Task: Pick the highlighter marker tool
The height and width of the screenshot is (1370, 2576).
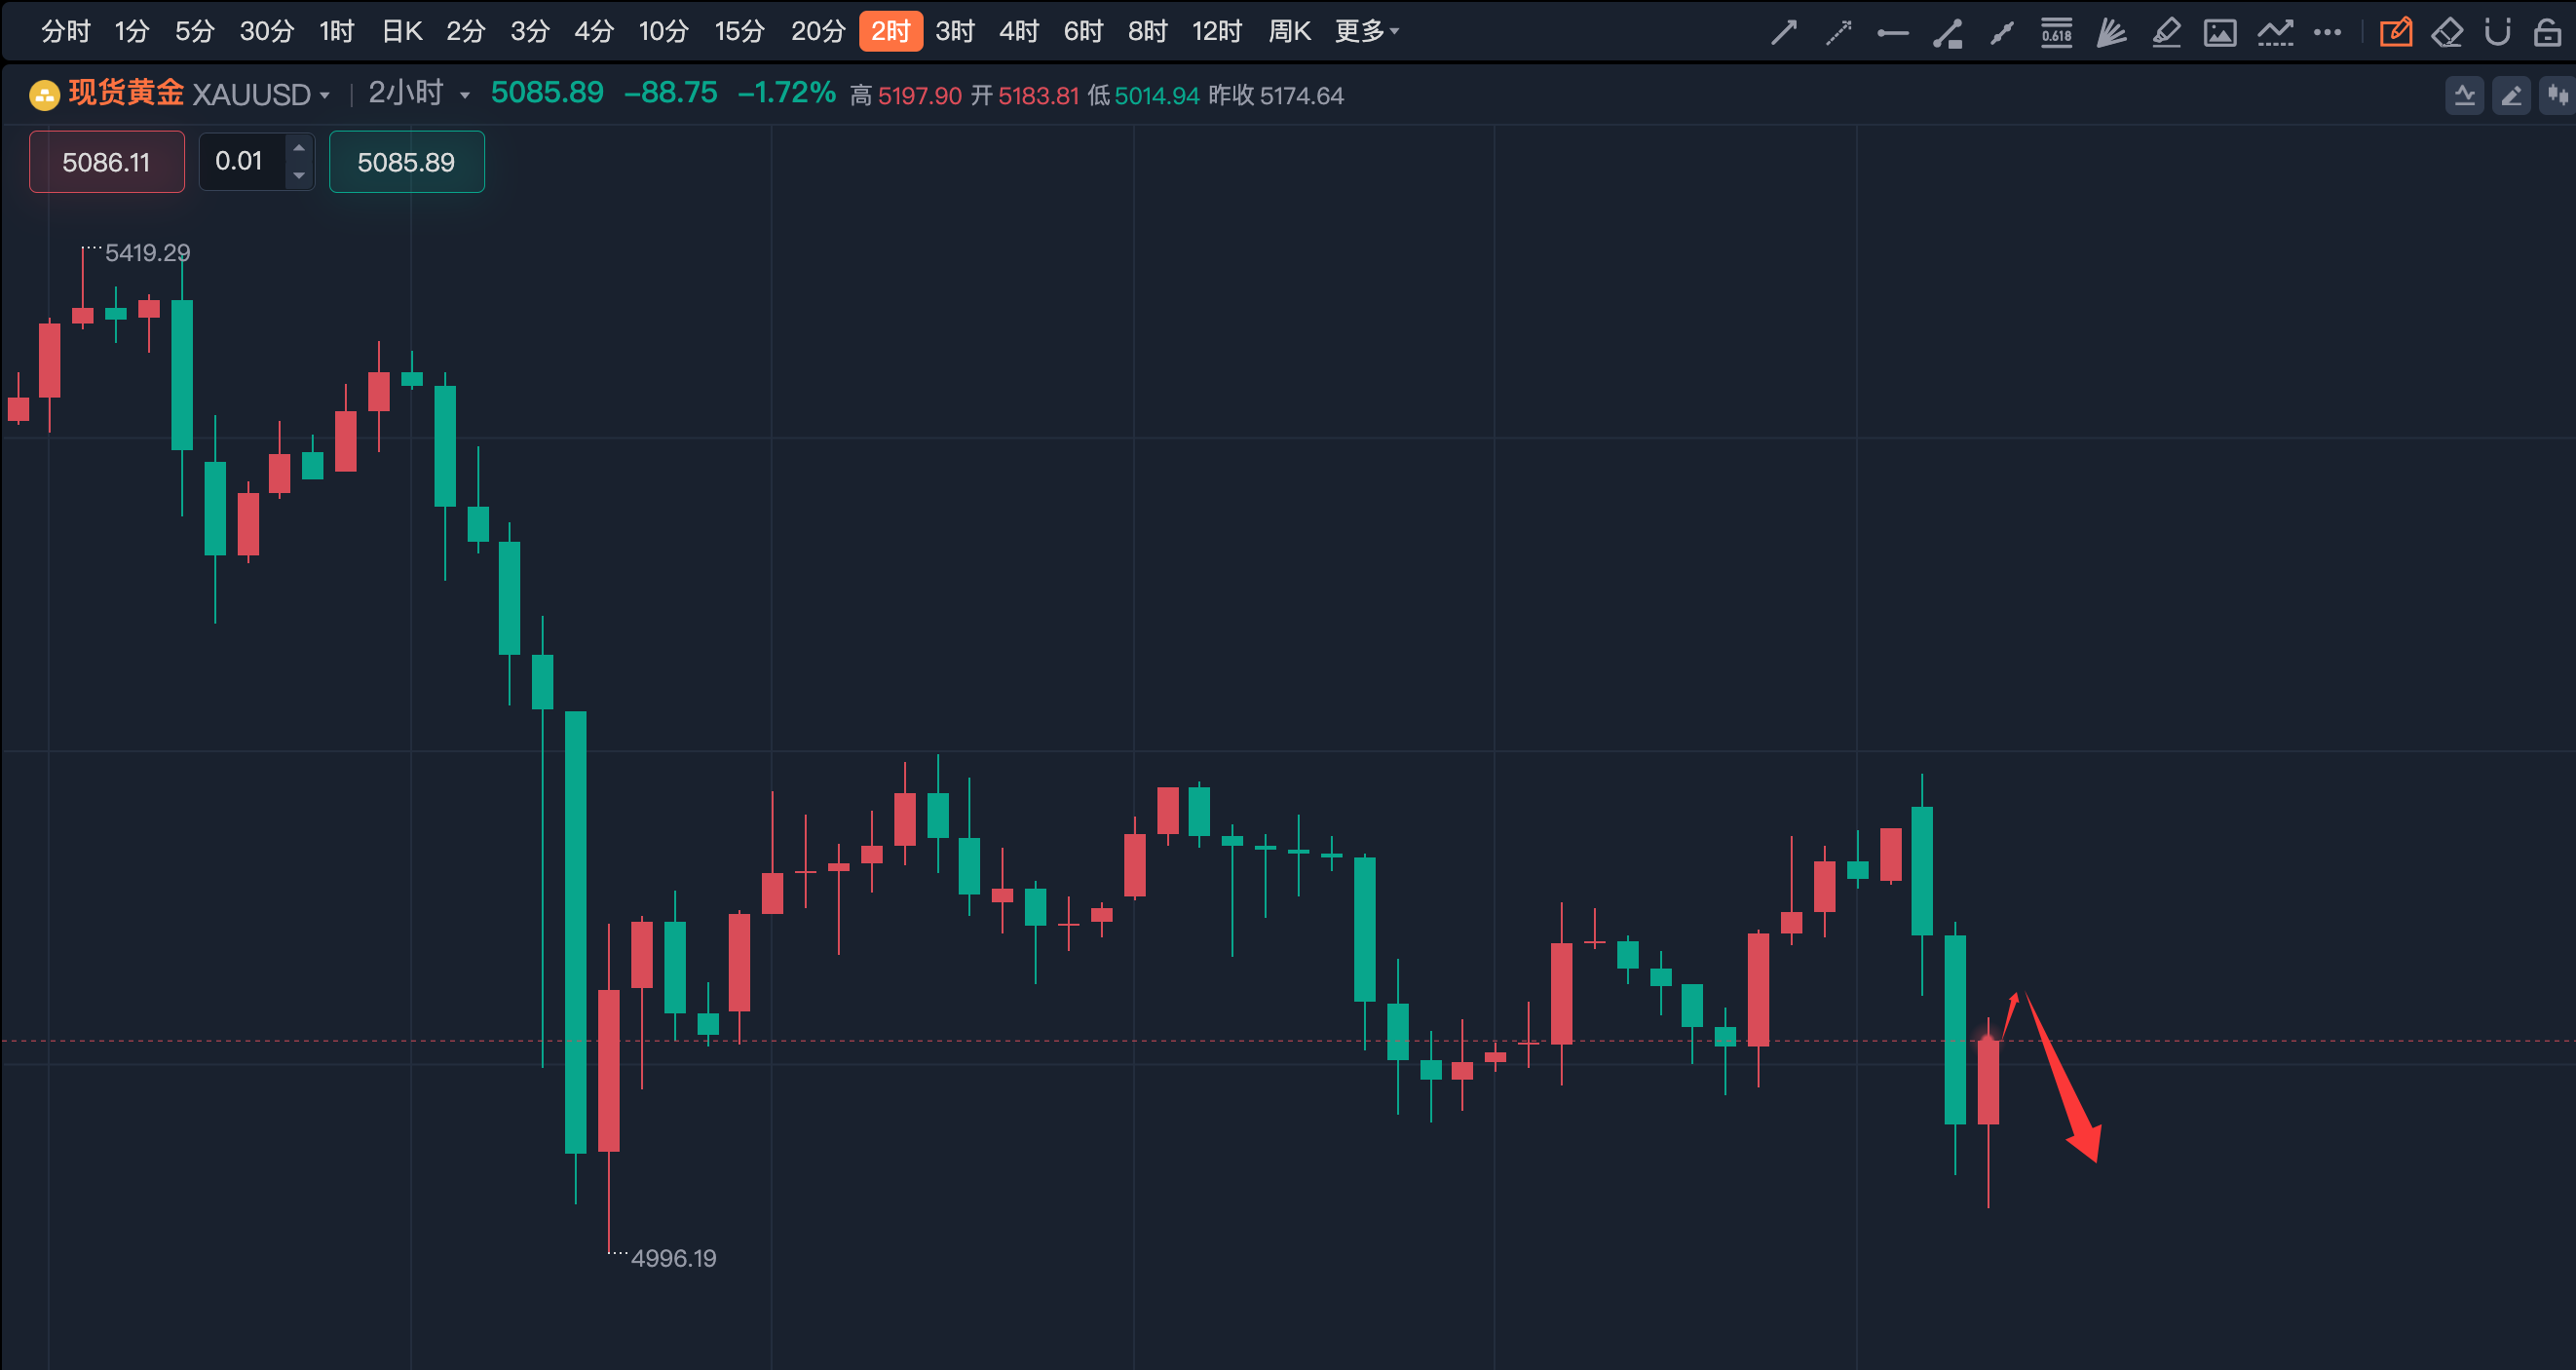Action: (x=2166, y=33)
